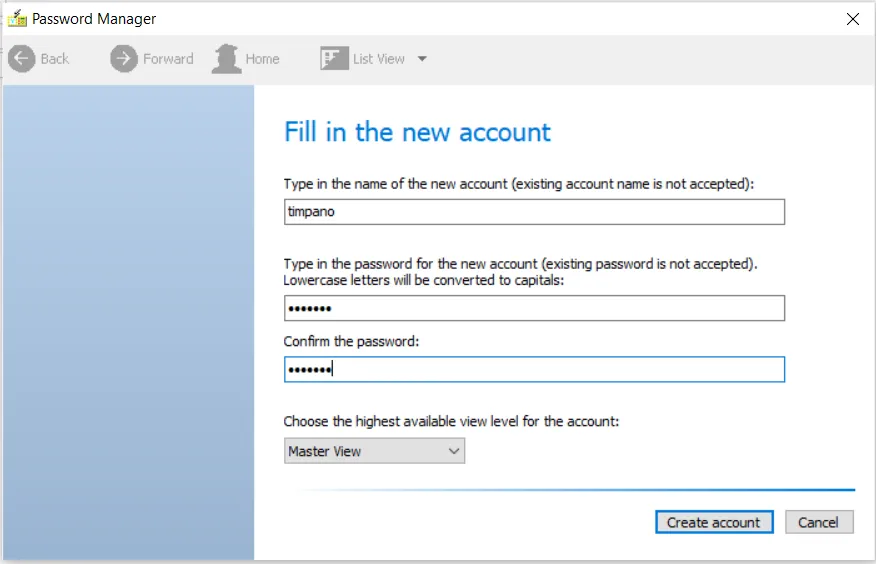Viewport: 876px width, 564px height.
Task: Click the List View icon
Action: tap(334, 58)
